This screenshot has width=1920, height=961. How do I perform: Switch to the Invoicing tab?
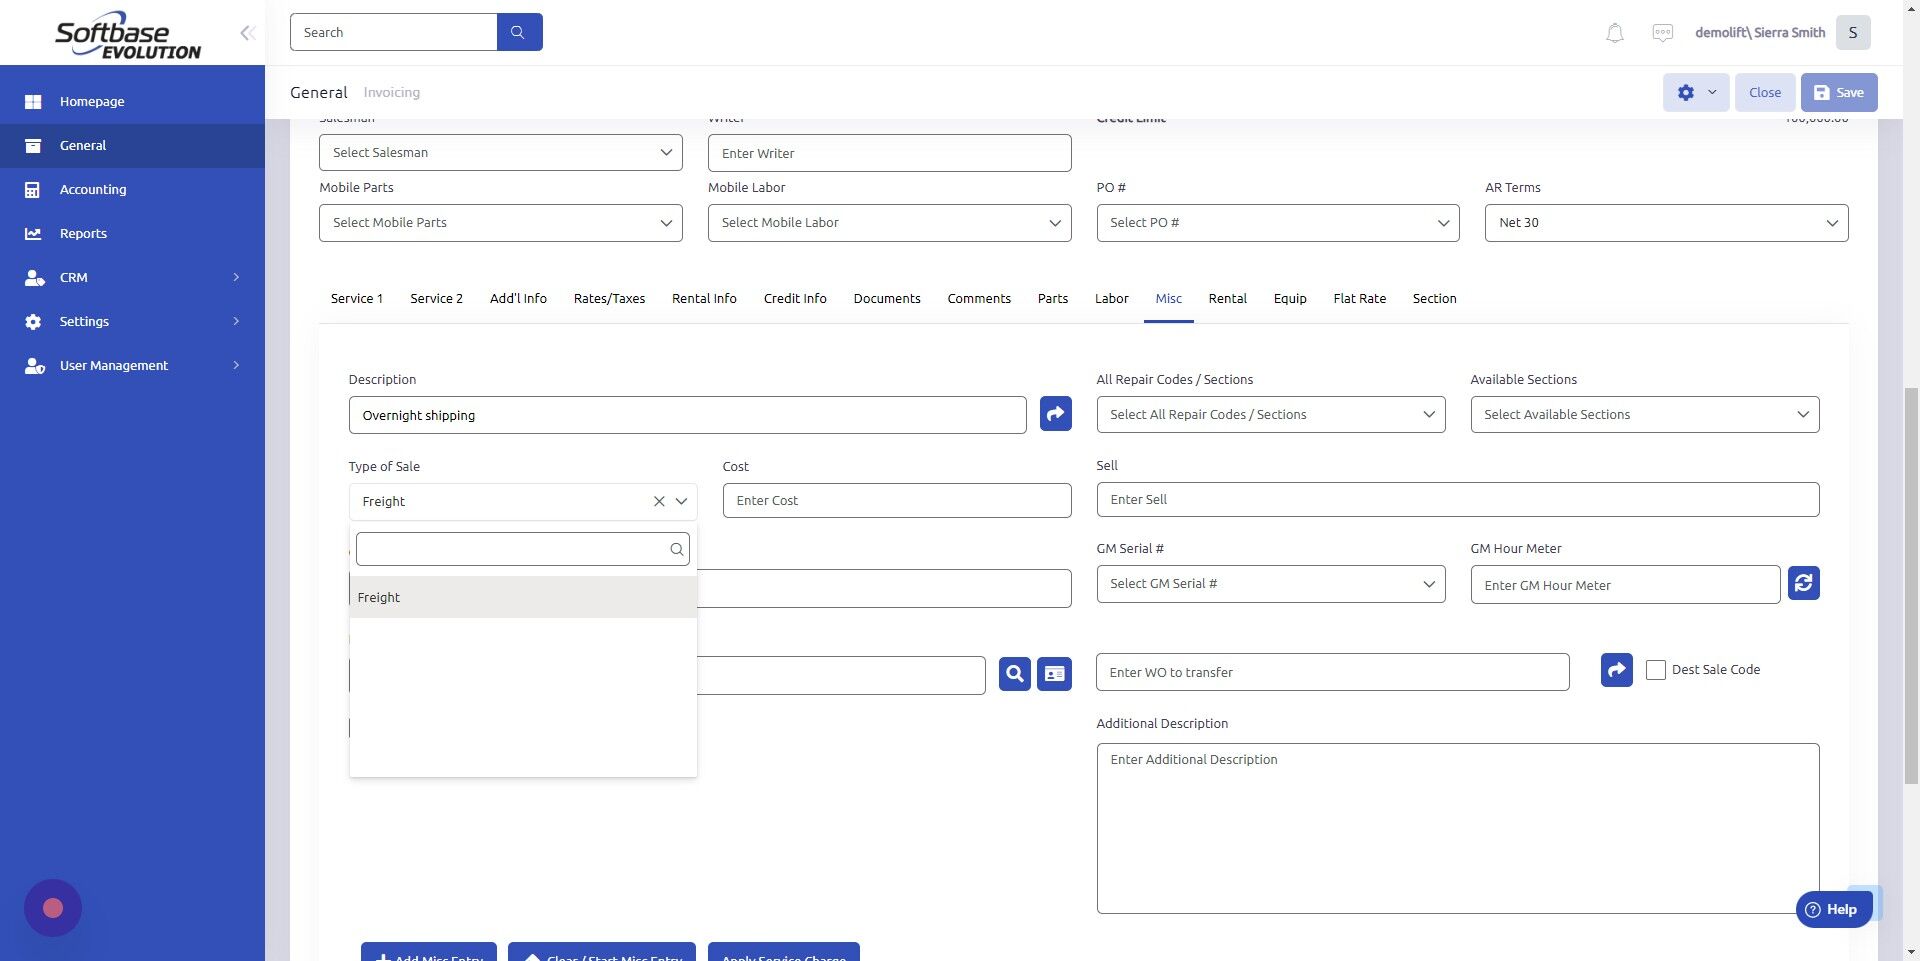391,92
